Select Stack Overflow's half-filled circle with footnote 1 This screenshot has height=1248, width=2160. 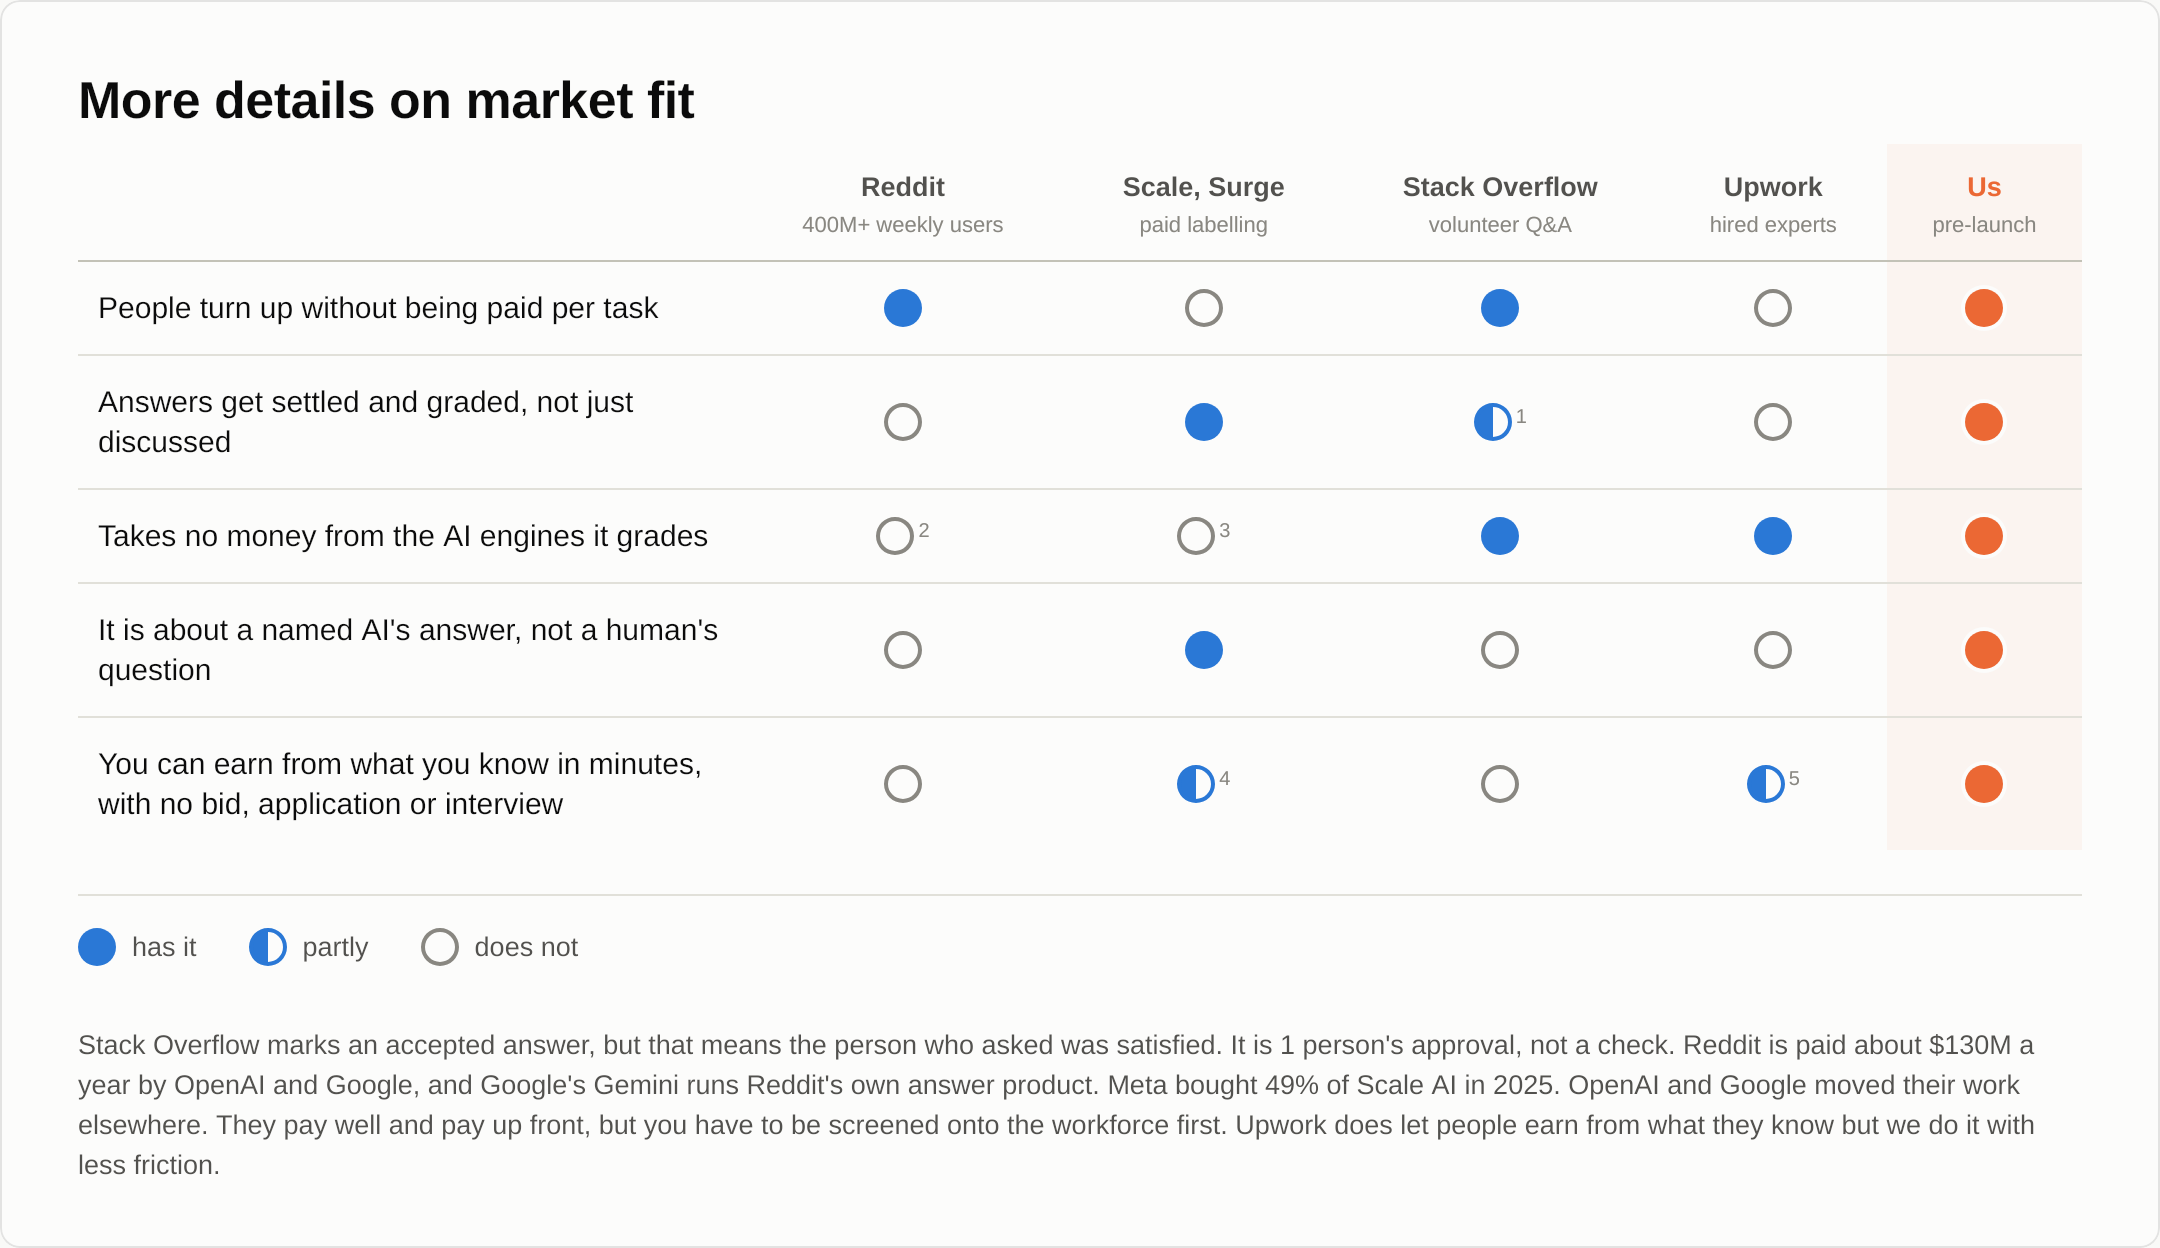tap(1492, 422)
